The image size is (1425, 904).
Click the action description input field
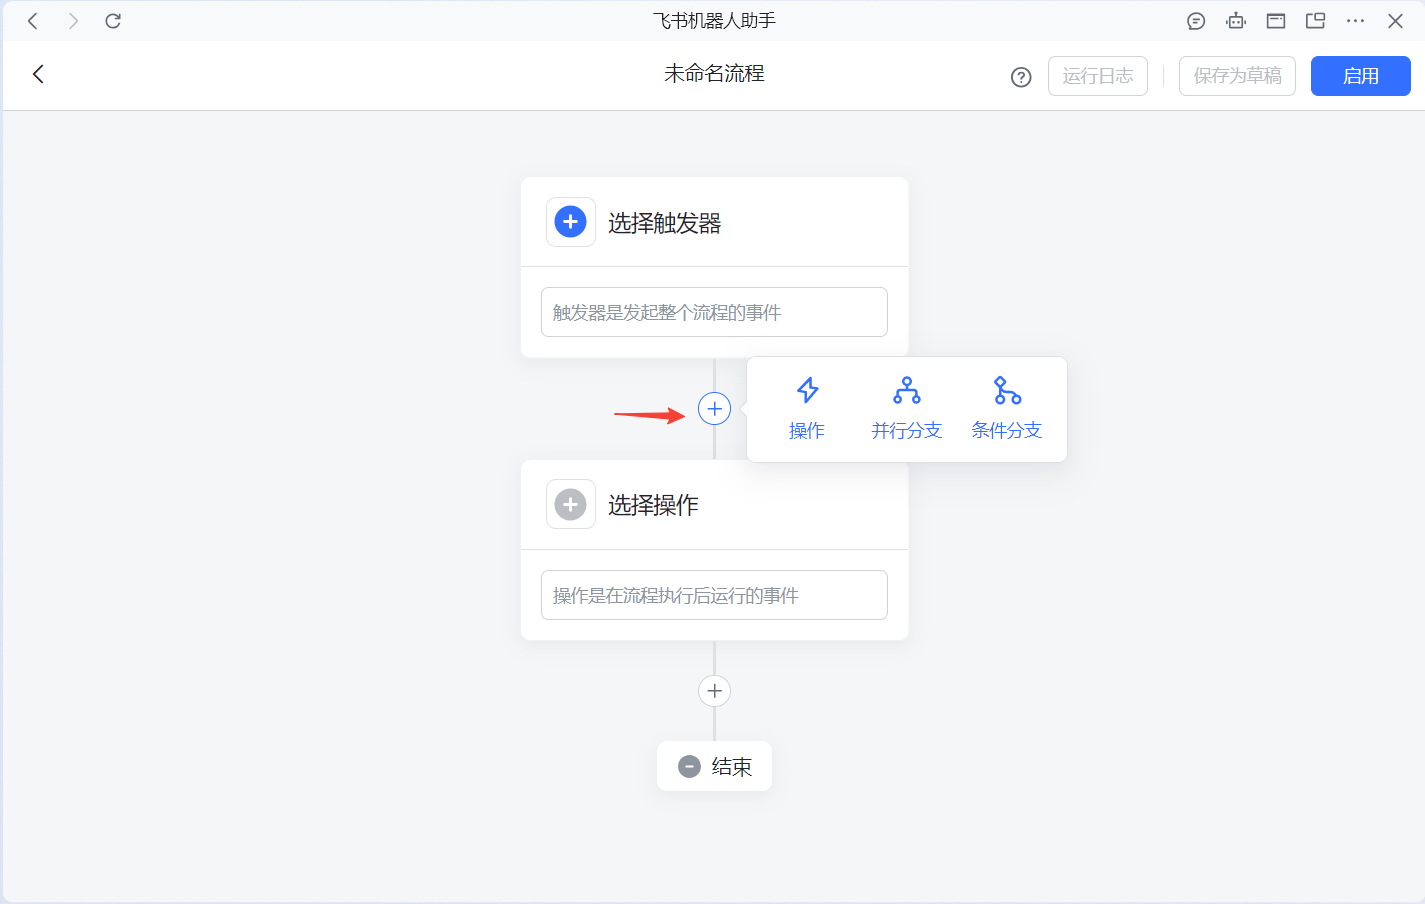[x=714, y=595]
